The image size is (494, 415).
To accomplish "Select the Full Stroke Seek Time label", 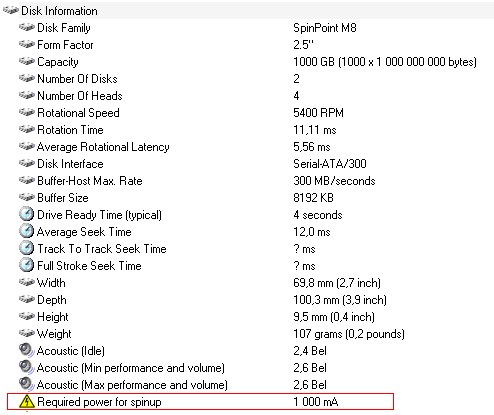I will tap(89, 266).
